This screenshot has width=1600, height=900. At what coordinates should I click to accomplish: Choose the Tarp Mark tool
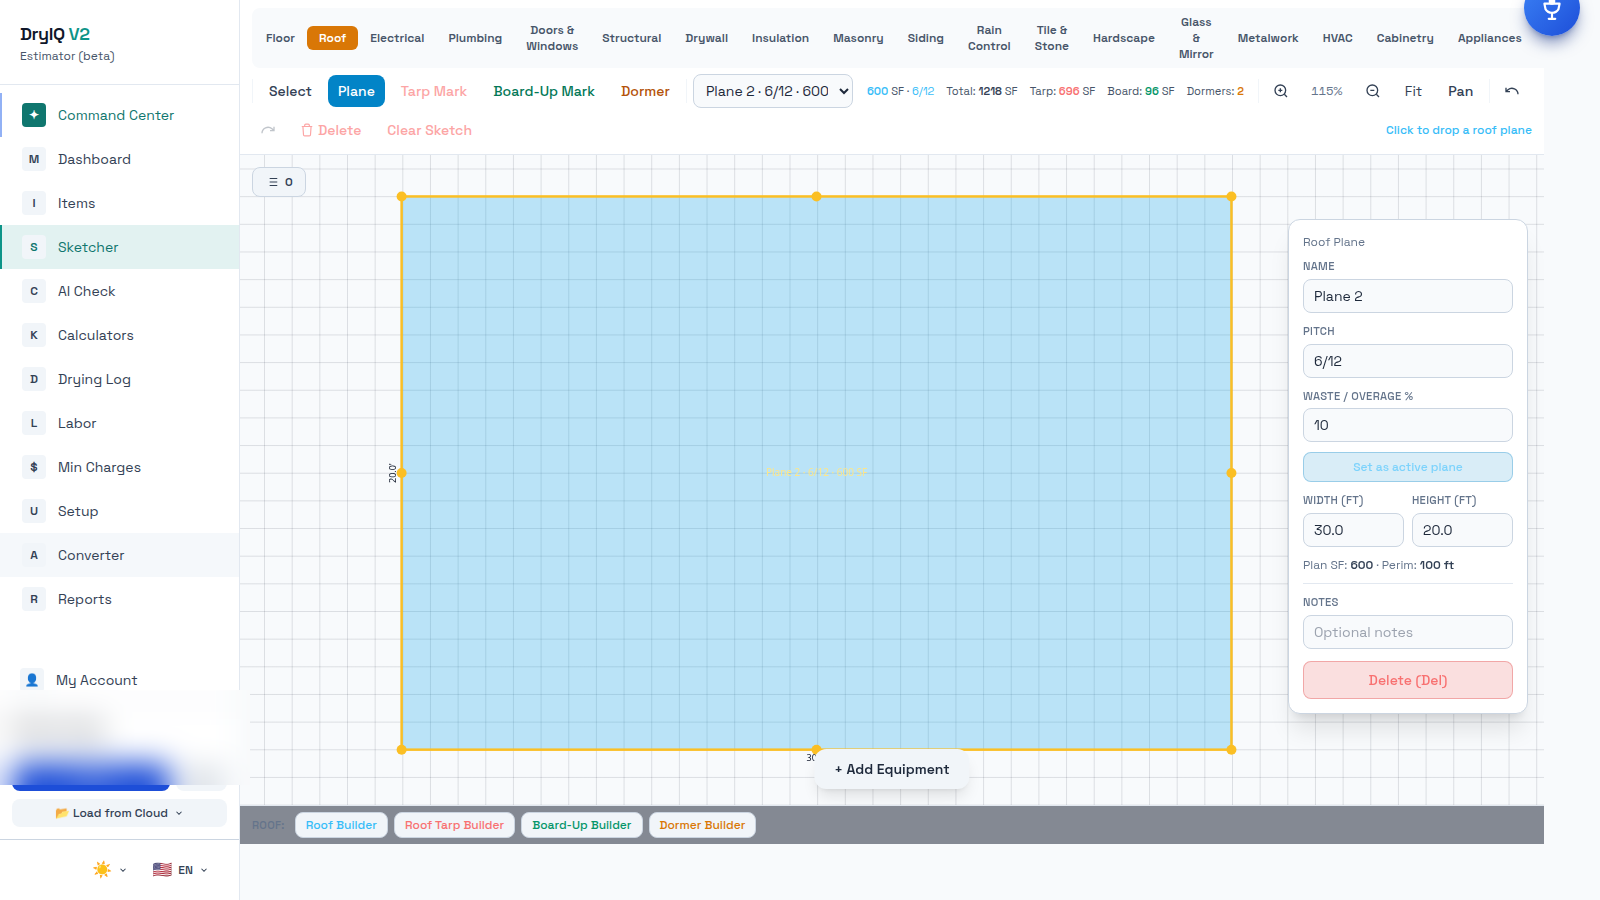434,91
